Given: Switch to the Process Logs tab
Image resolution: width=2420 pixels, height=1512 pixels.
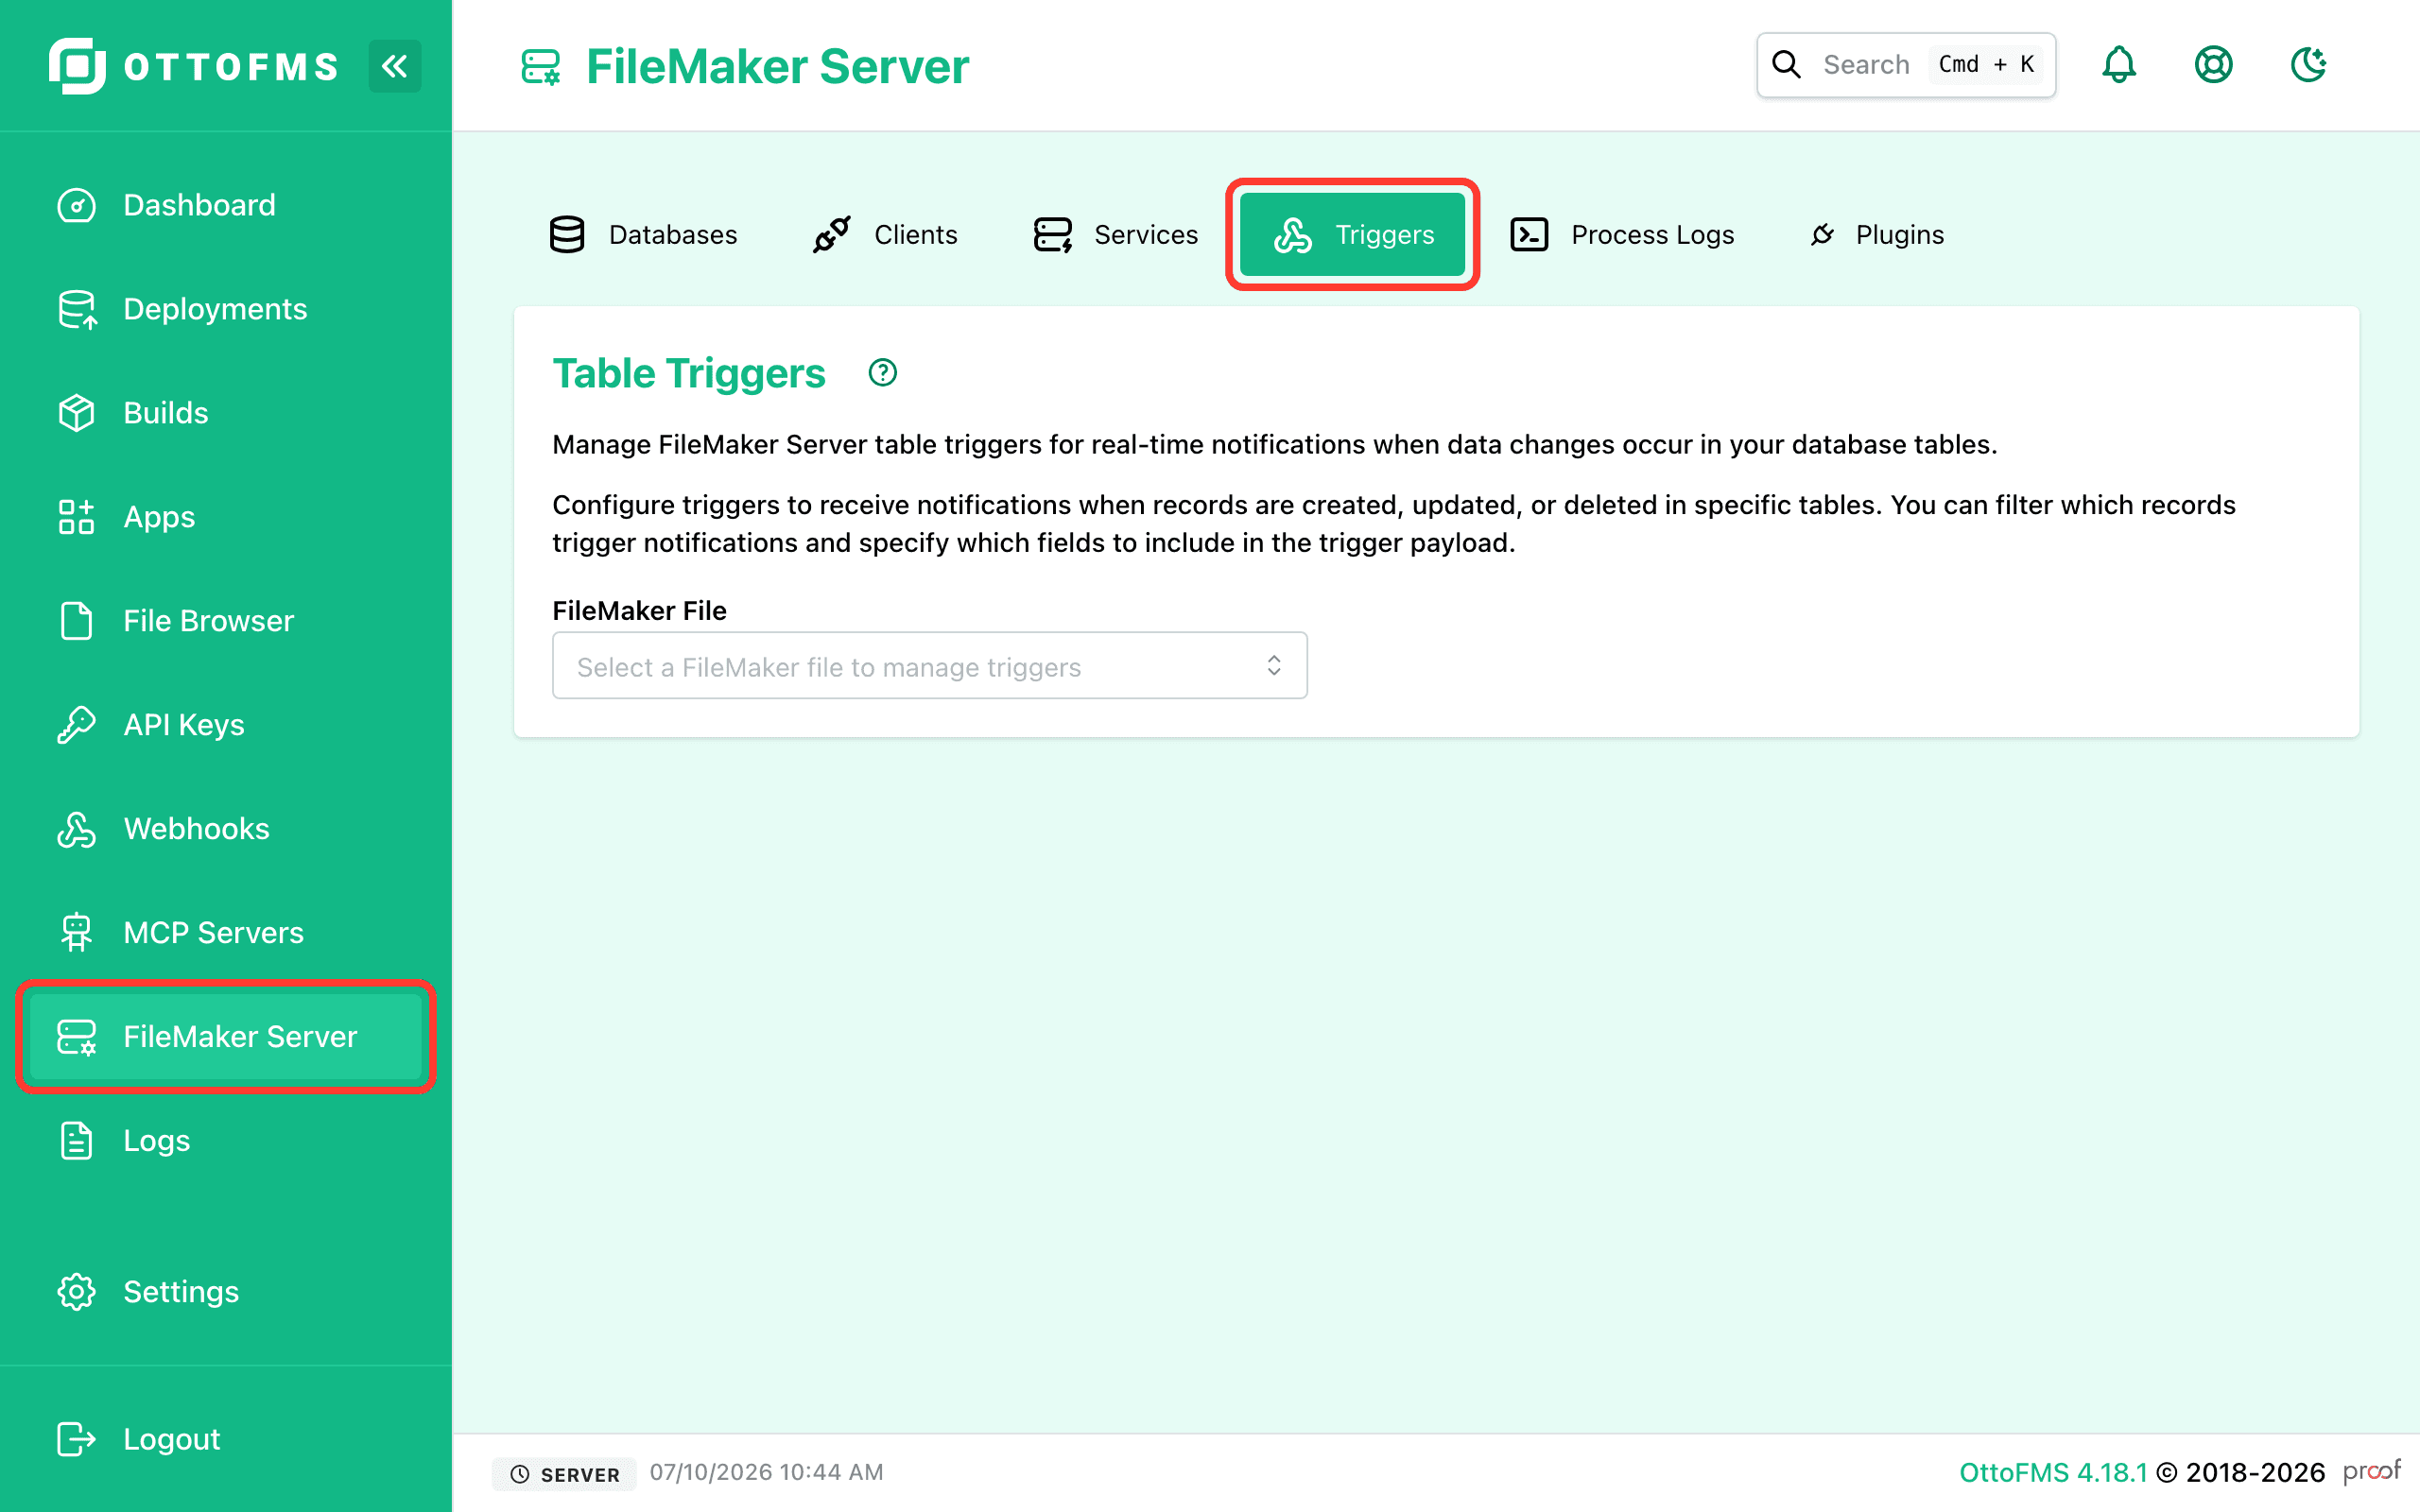Looking at the screenshot, I should coord(1622,235).
